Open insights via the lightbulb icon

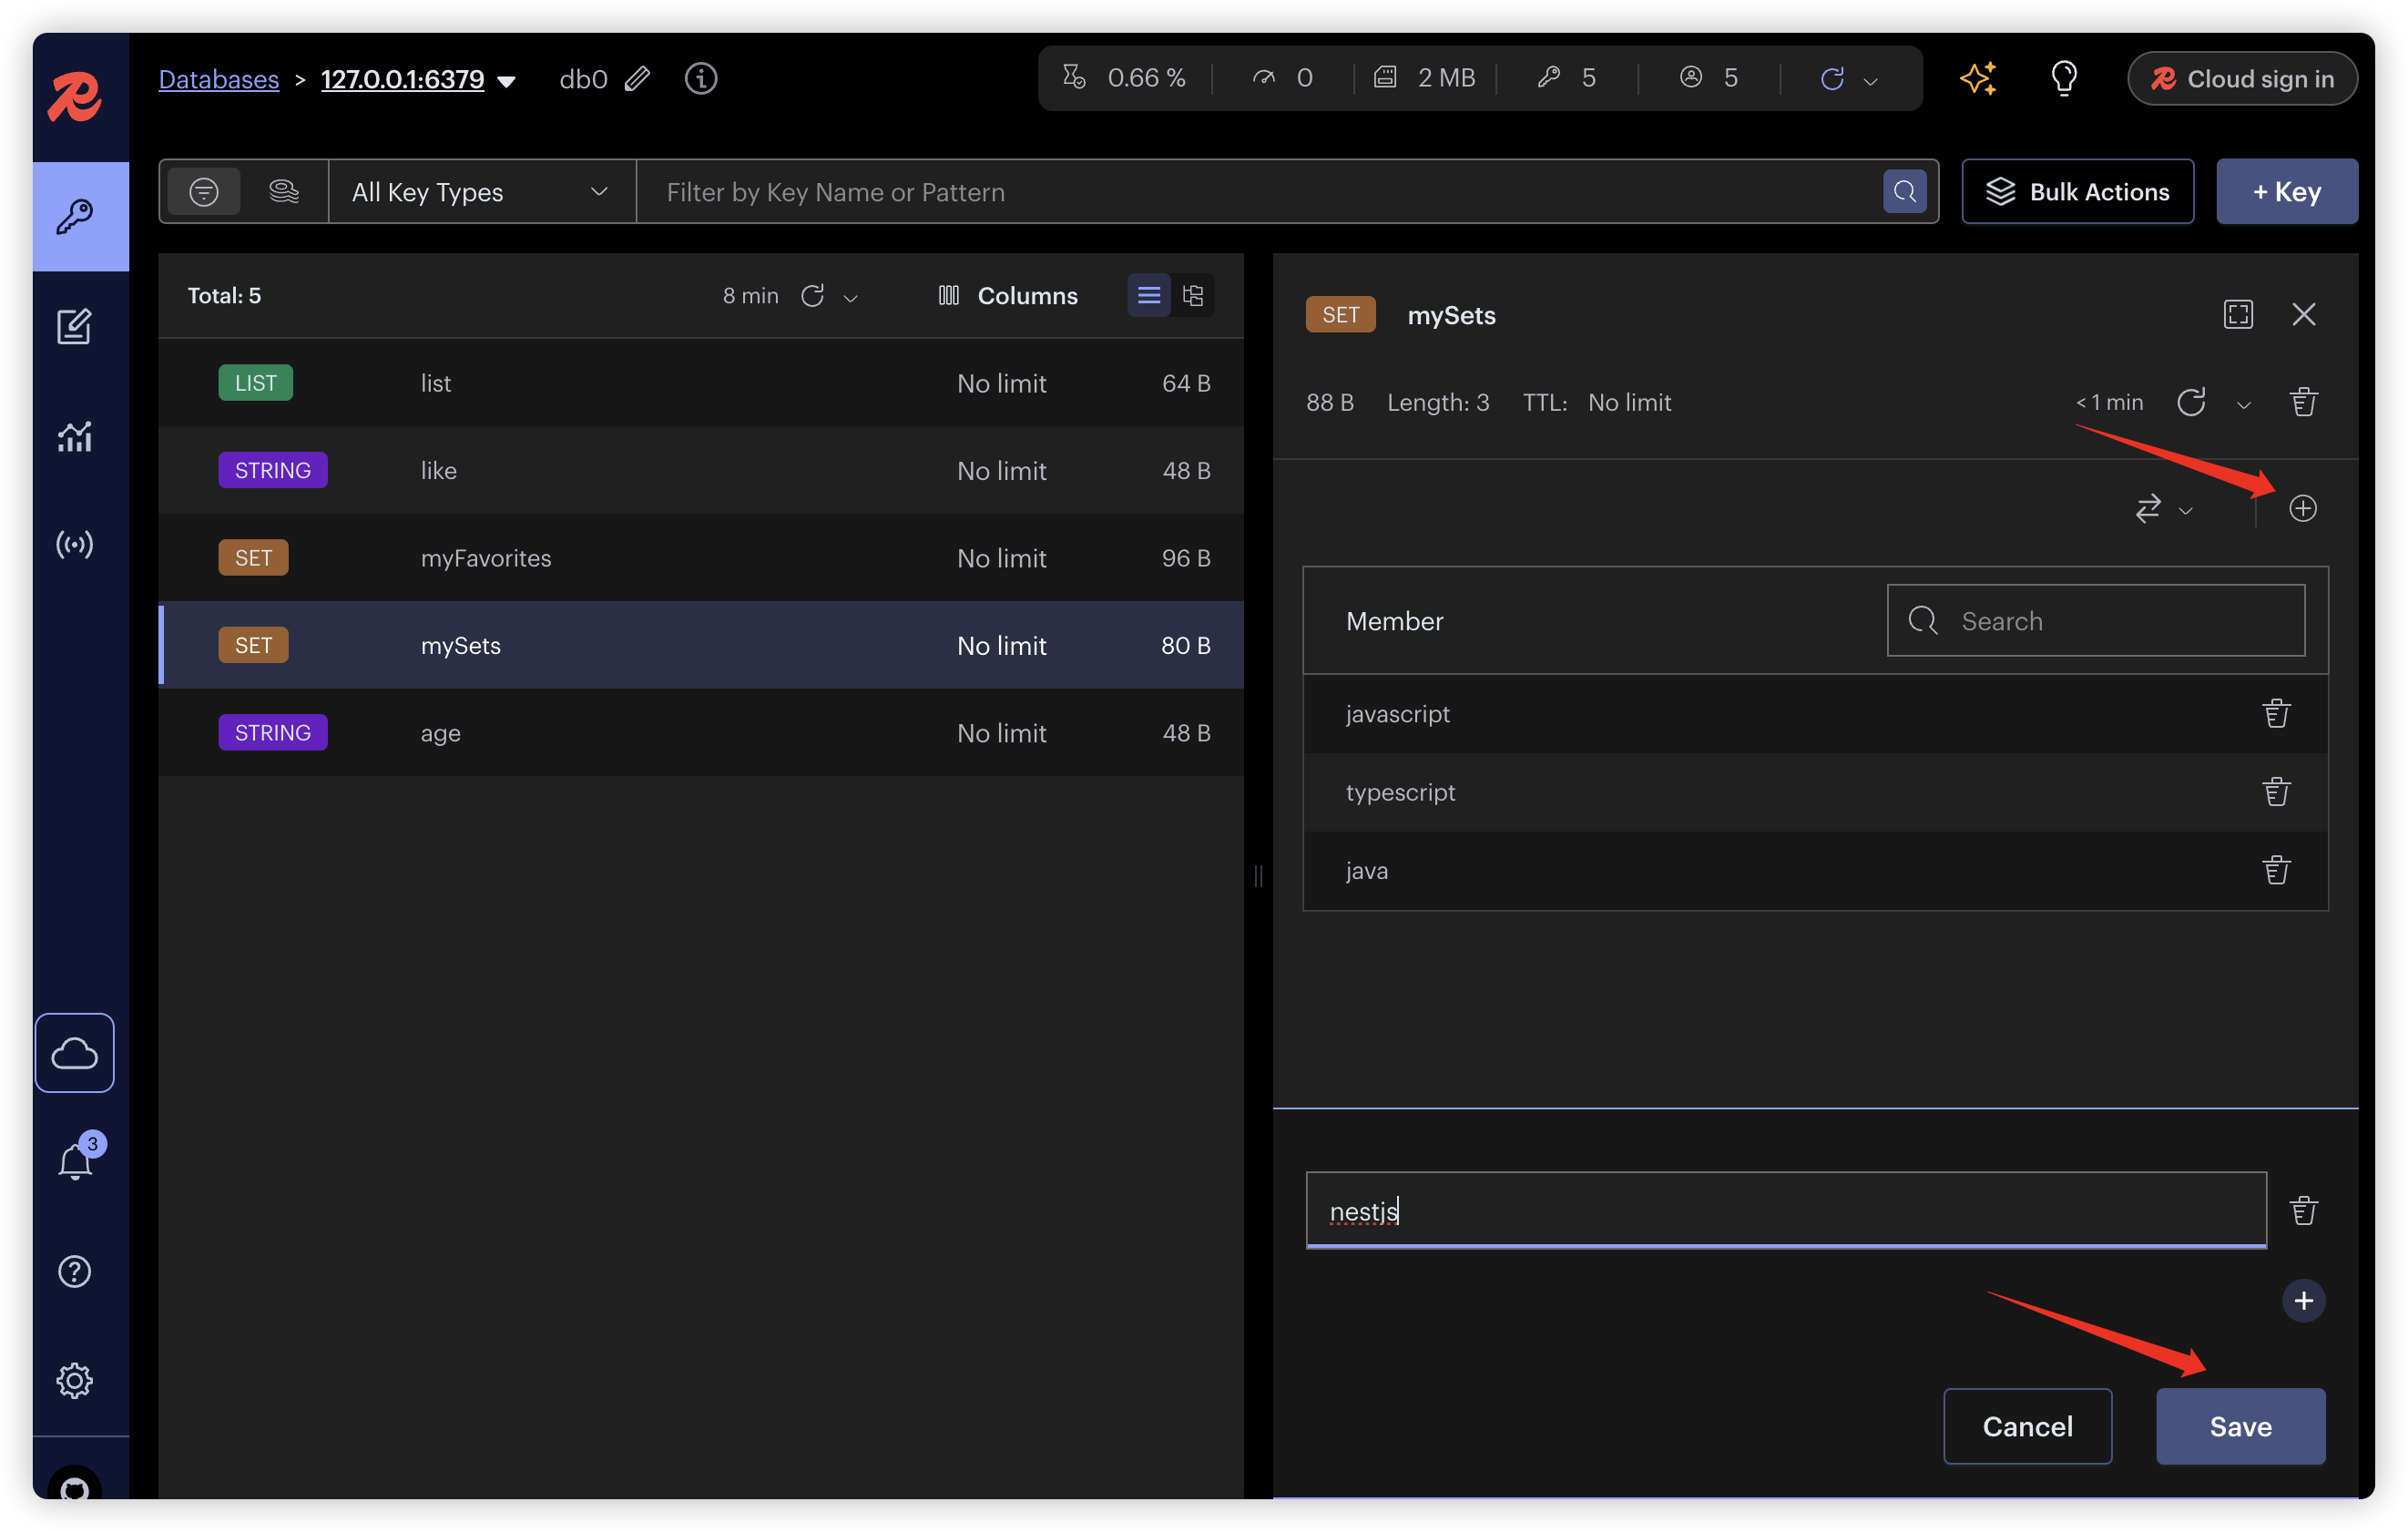[x=2063, y=78]
